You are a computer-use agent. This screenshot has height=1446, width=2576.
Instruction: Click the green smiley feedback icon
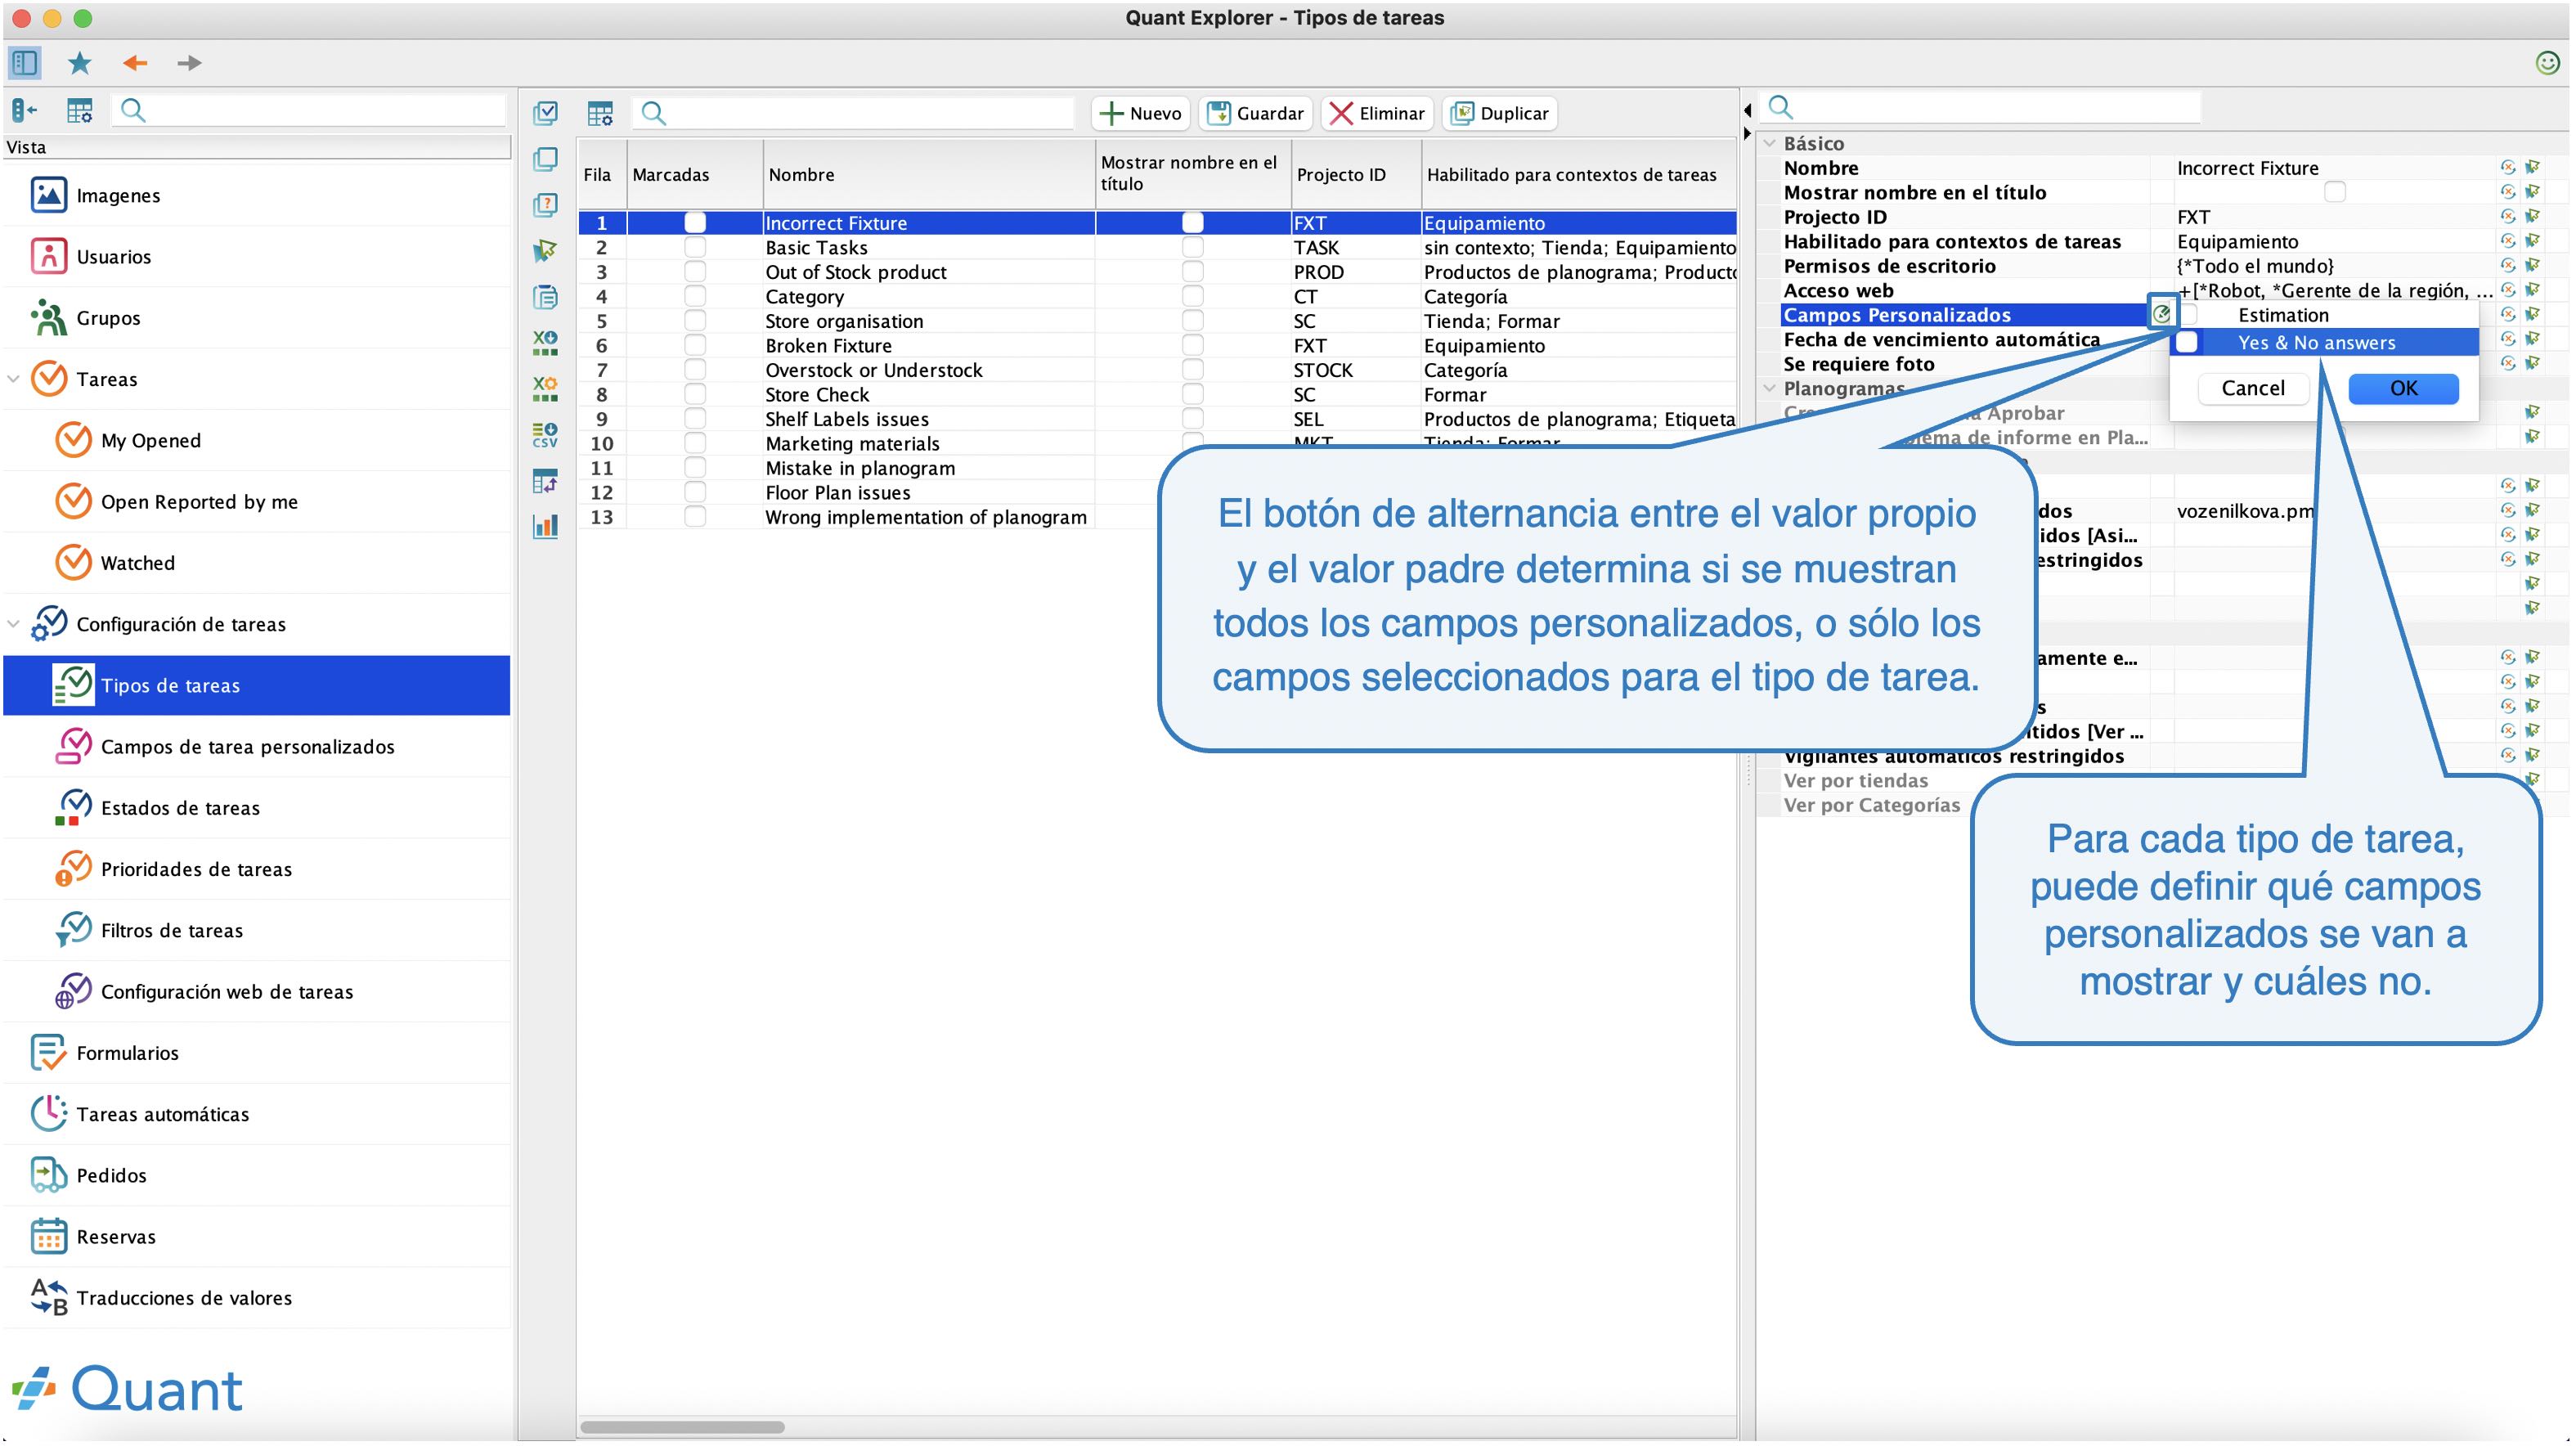[2547, 63]
